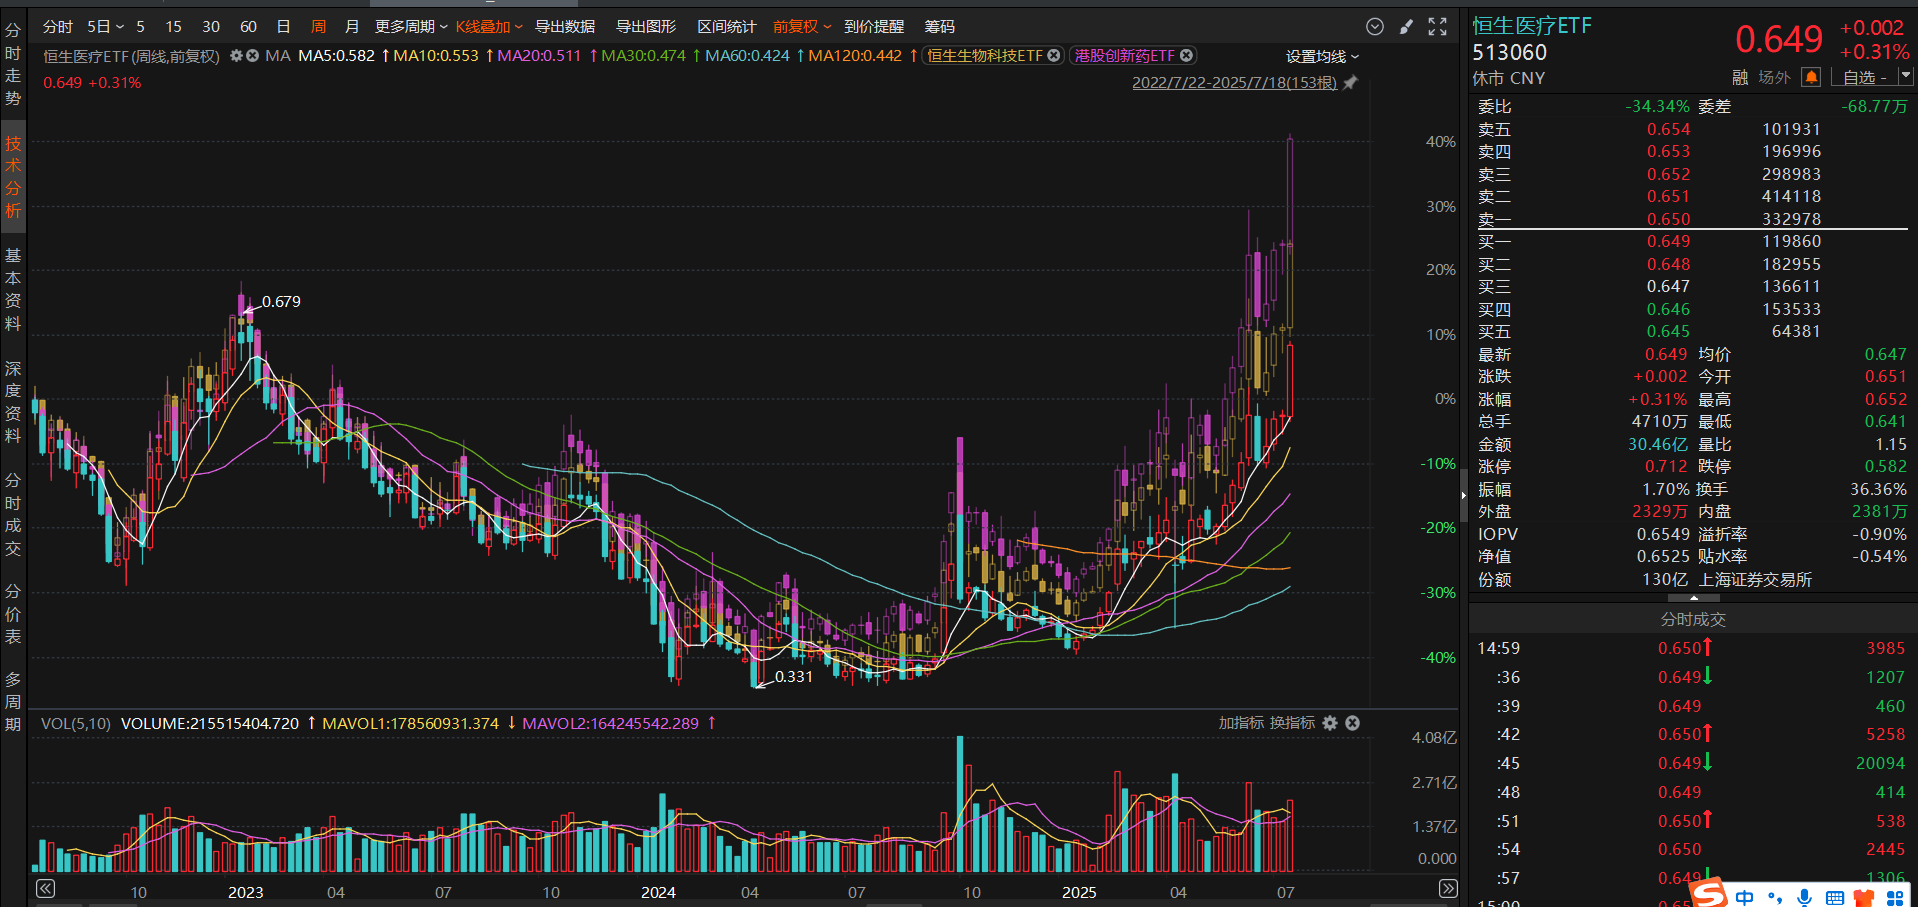Expand the 更多周期 dropdown
This screenshot has height=907, width=1918.
pos(410,27)
